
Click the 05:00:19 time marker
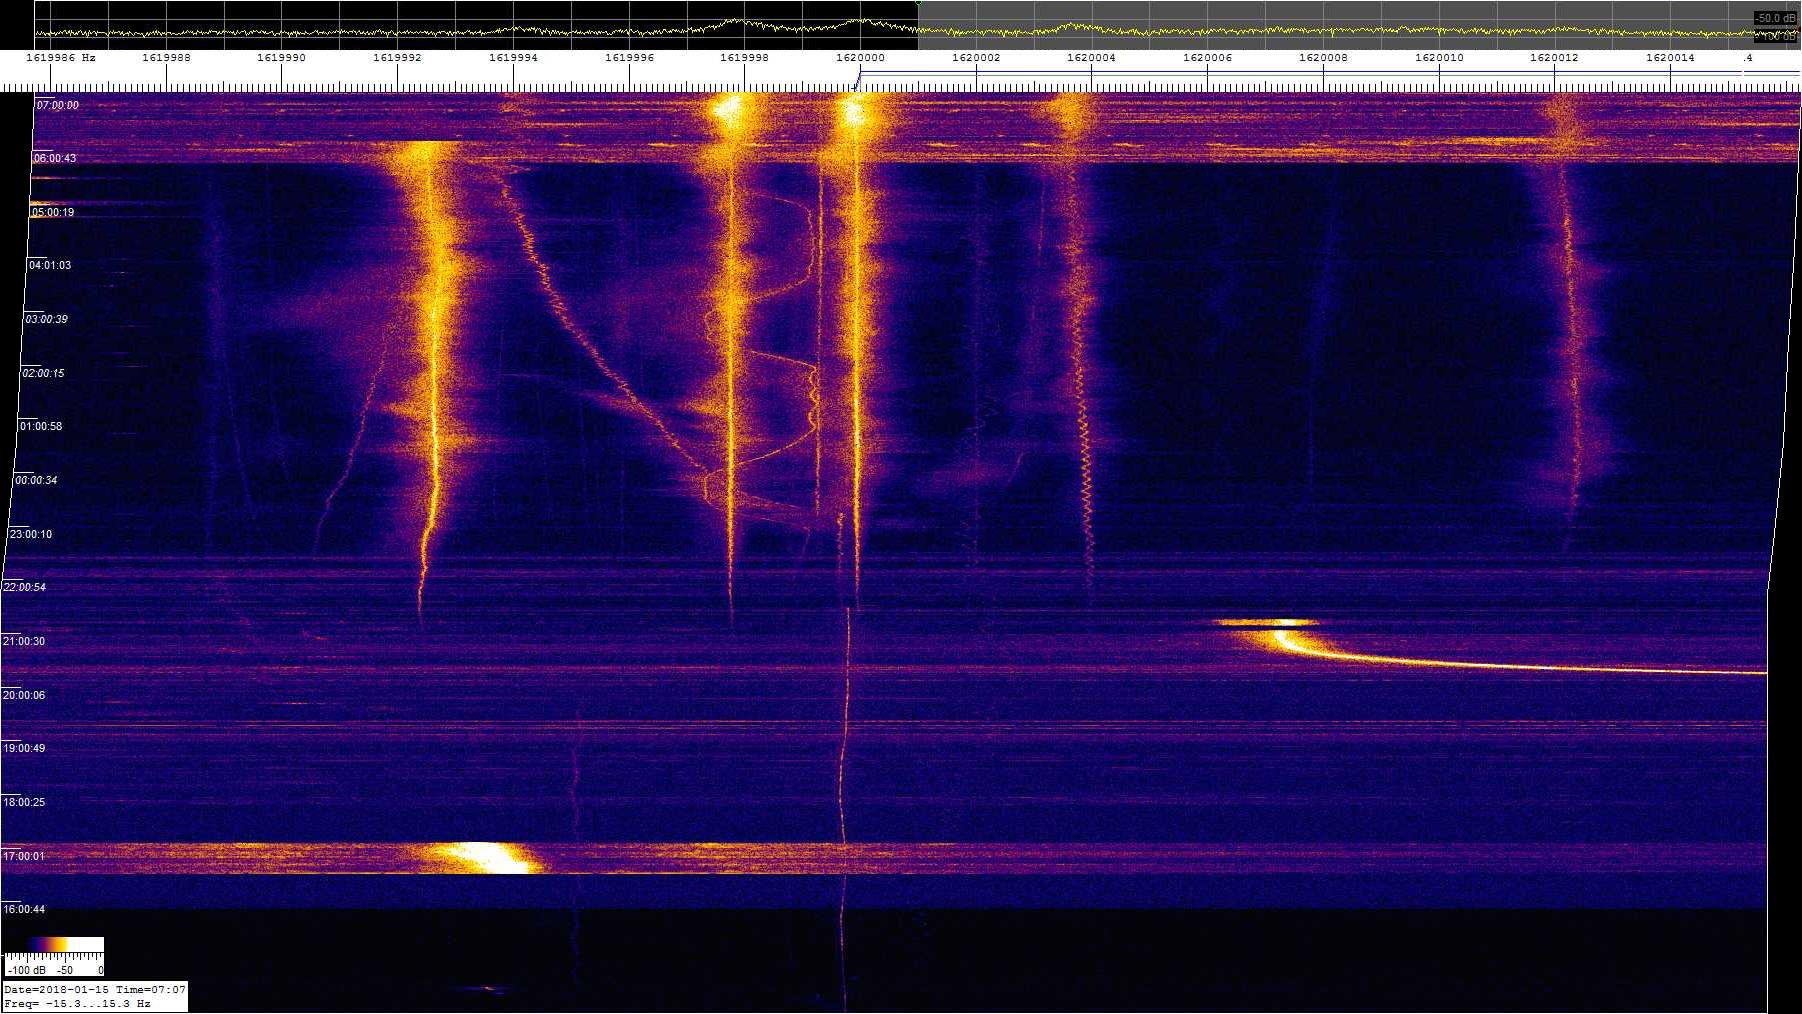click(x=53, y=212)
